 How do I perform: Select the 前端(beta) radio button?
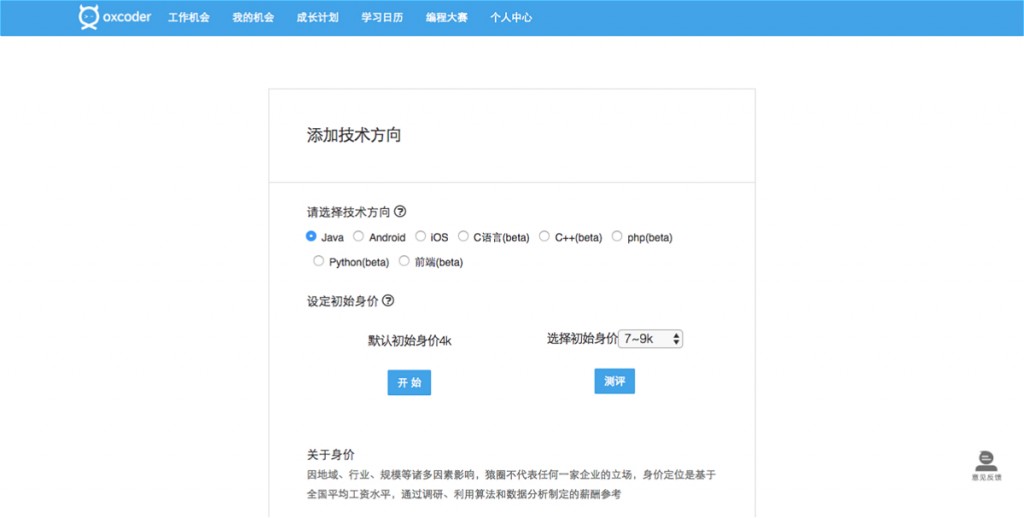(x=404, y=262)
